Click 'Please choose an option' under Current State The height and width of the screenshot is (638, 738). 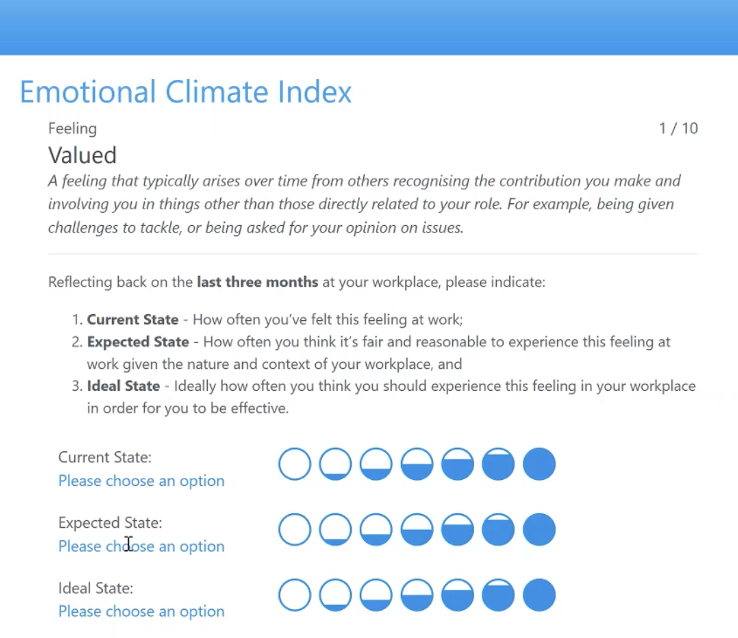(141, 481)
